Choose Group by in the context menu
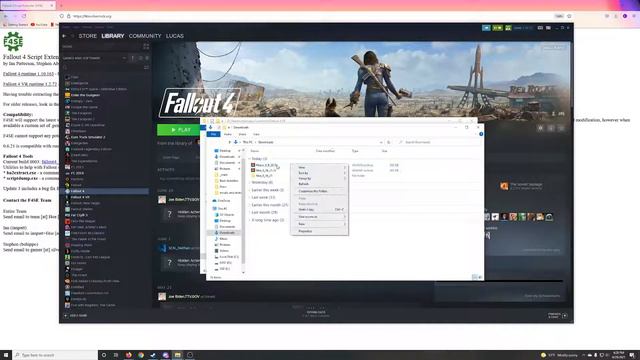This screenshot has width=640, height=360. (319, 178)
